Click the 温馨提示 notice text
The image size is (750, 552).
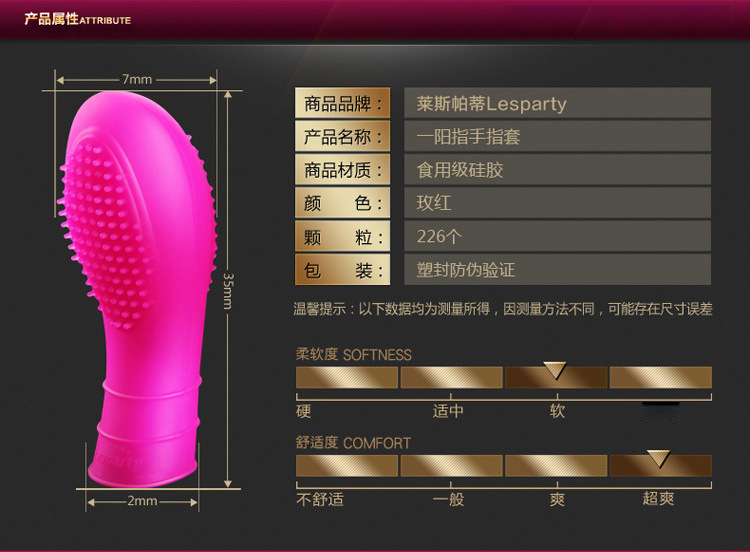[x=502, y=310]
